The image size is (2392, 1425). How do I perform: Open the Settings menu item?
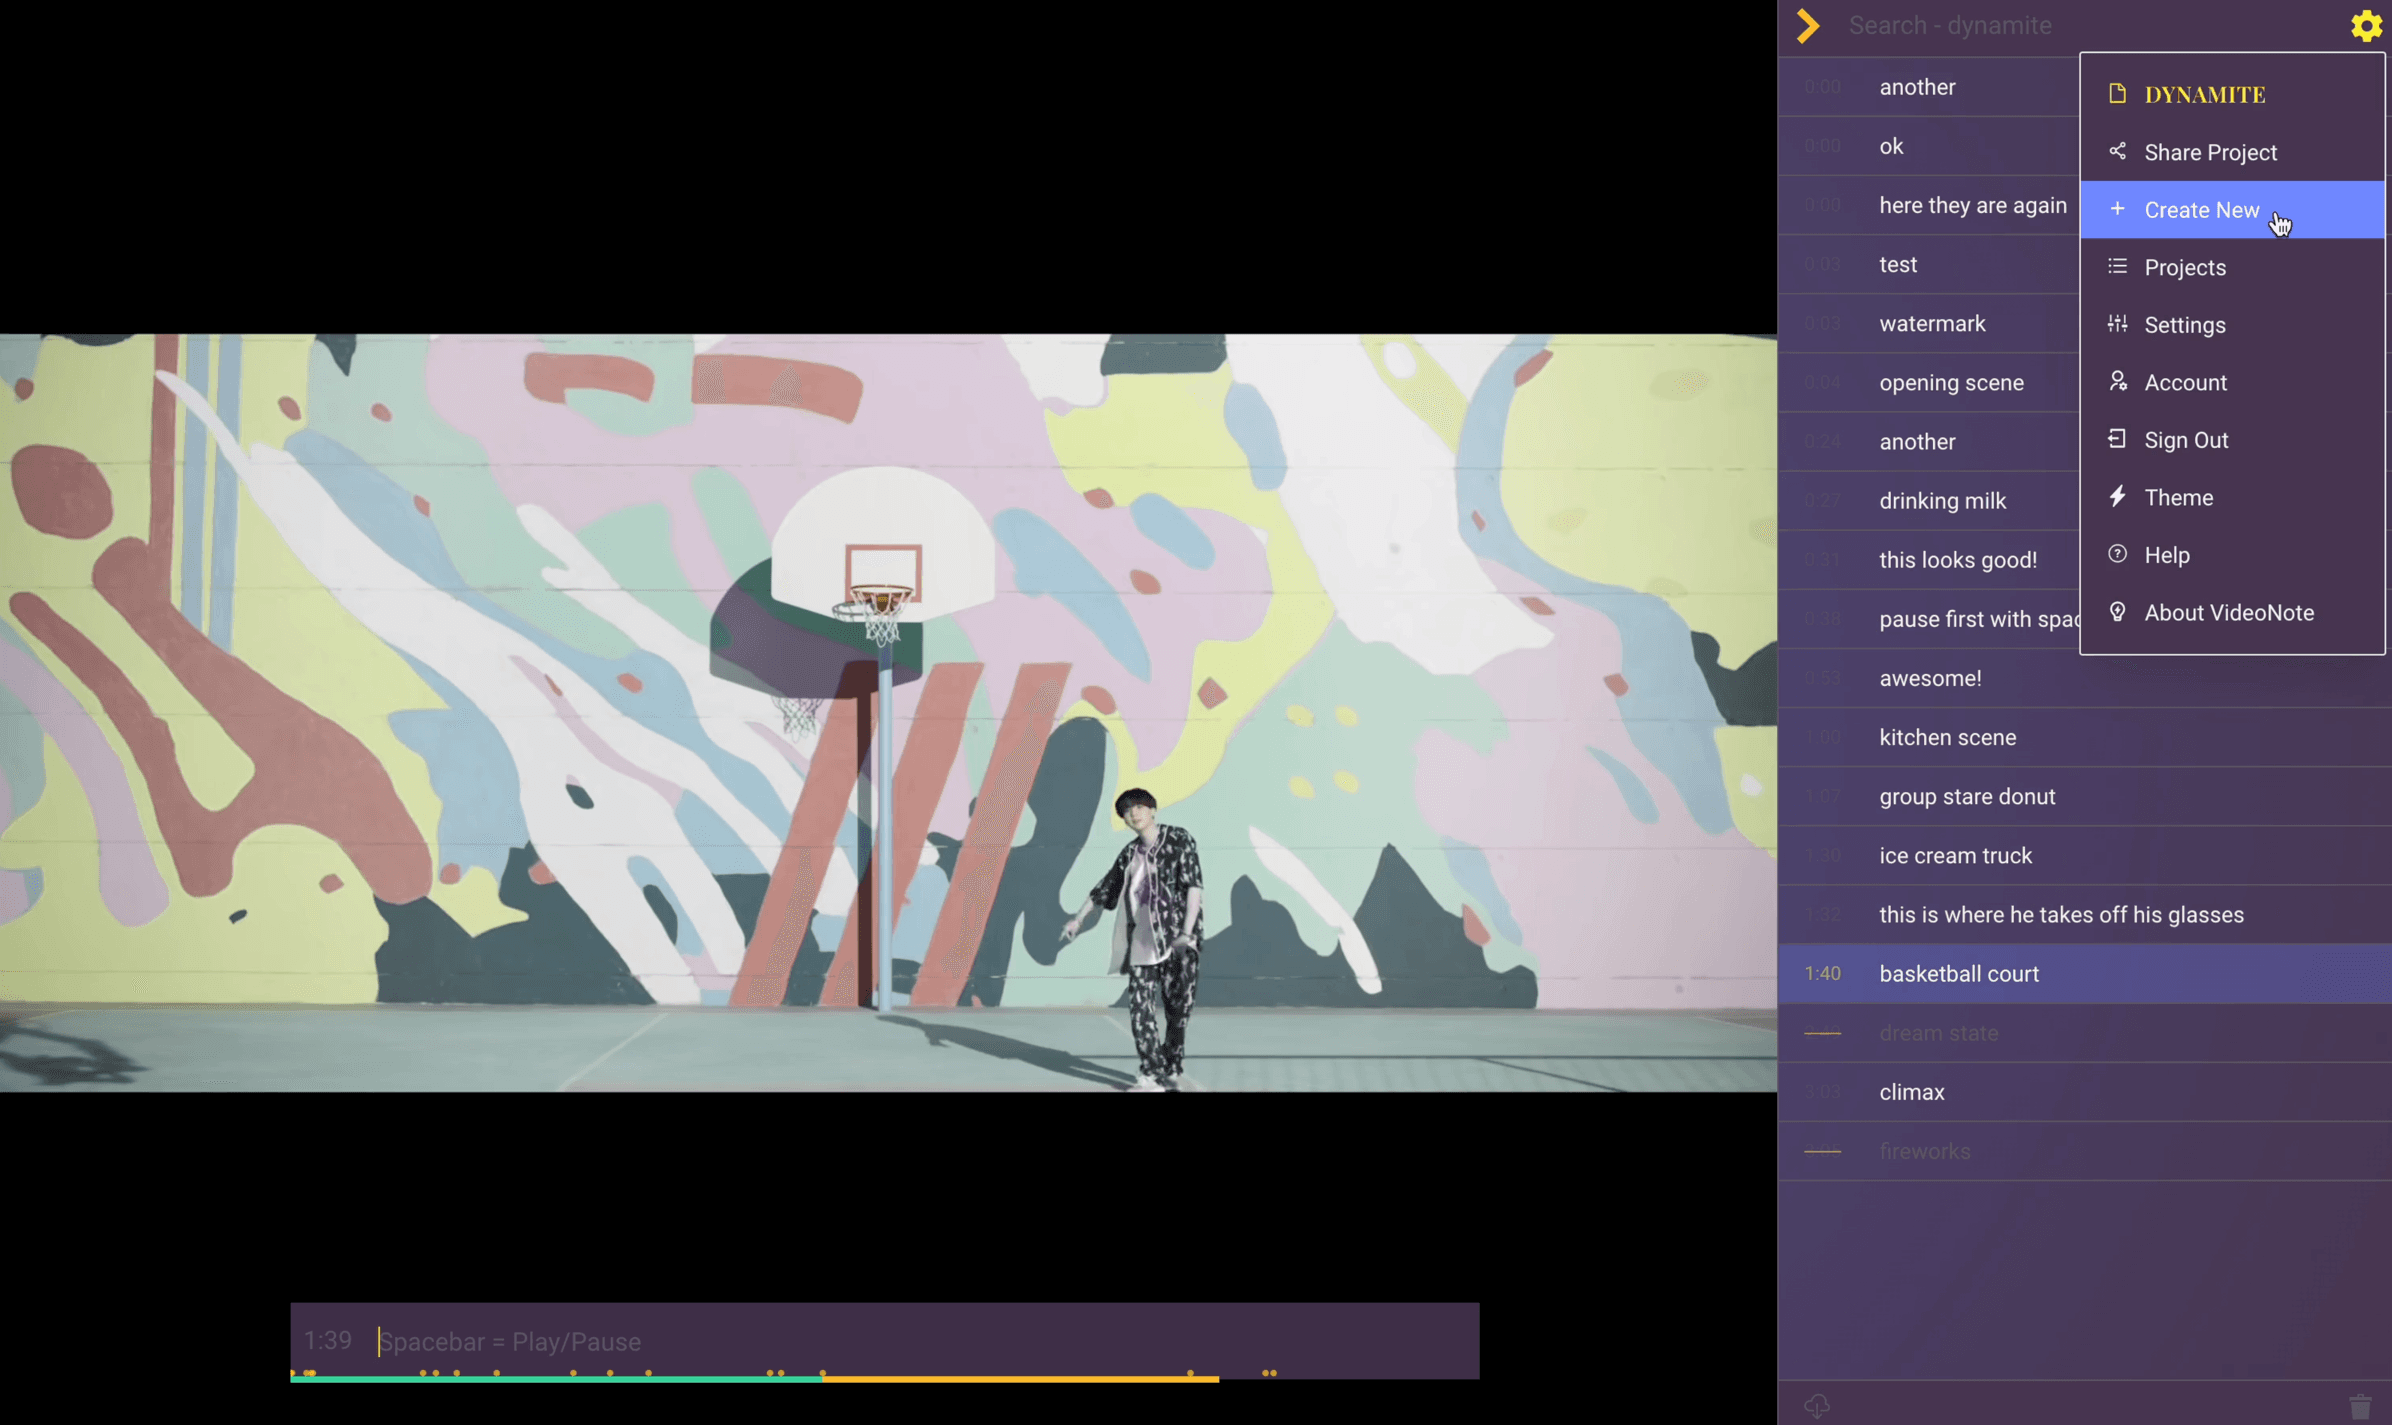tap(2184, 325)
